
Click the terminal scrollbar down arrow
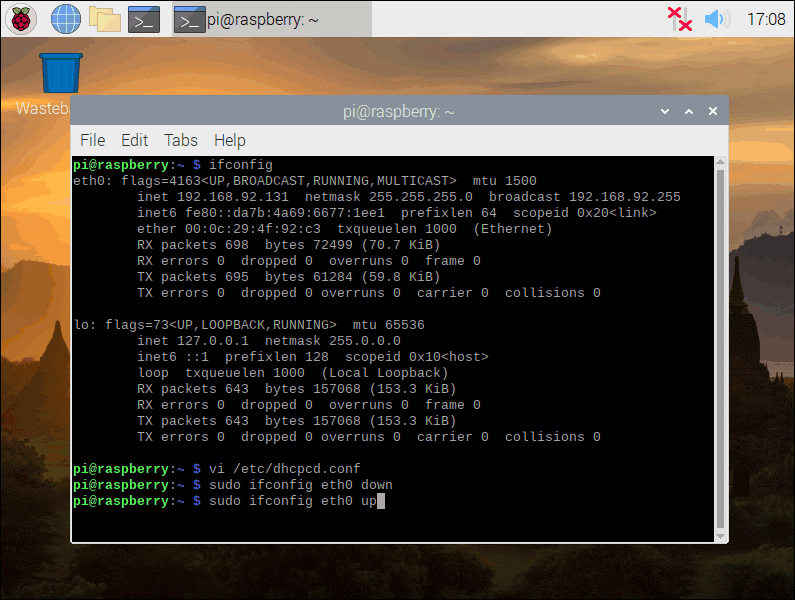(x=720, y=536)
